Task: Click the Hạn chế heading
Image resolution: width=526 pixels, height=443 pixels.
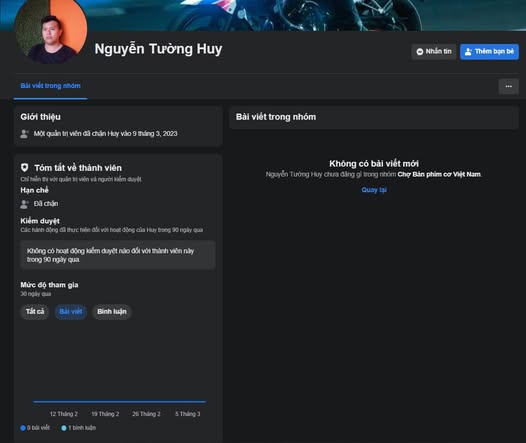Action: 34,190
